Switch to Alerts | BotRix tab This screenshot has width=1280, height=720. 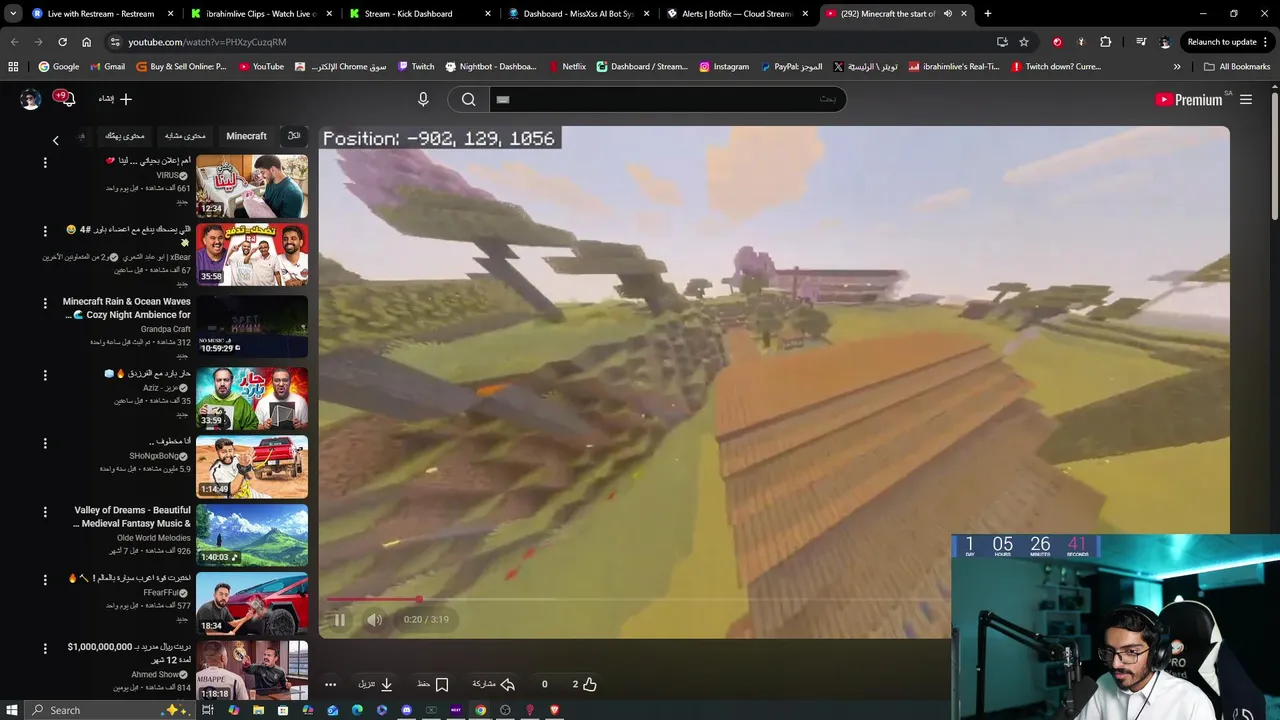[x=737, y=14]
